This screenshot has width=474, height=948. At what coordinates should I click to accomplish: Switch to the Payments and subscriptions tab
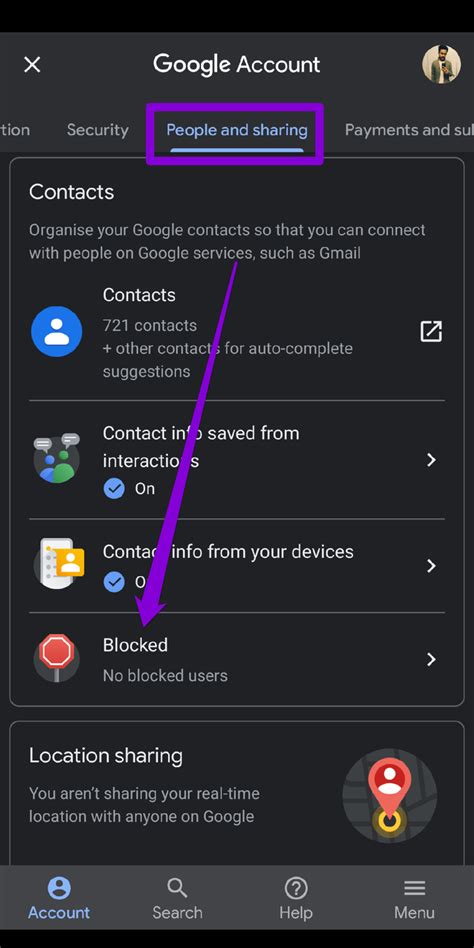(409, 130)
